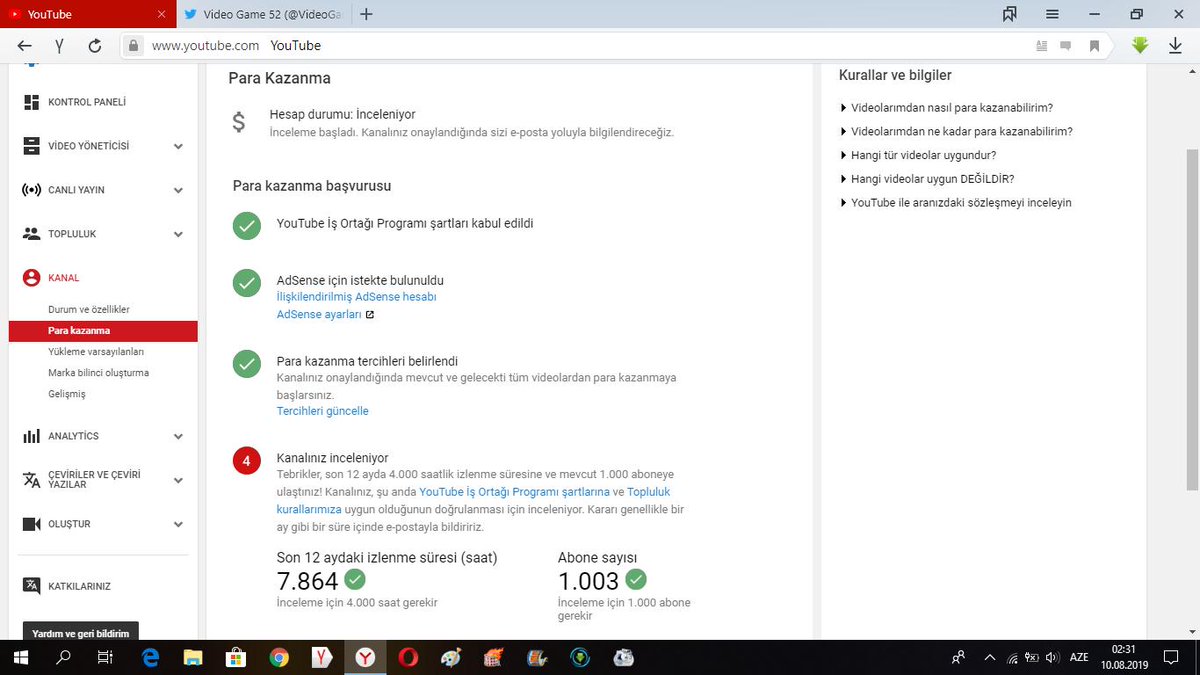Viewport: 1200px width, 675px height.
Task: Open Windows taskbar search
Action: click(x=63, y=657)
